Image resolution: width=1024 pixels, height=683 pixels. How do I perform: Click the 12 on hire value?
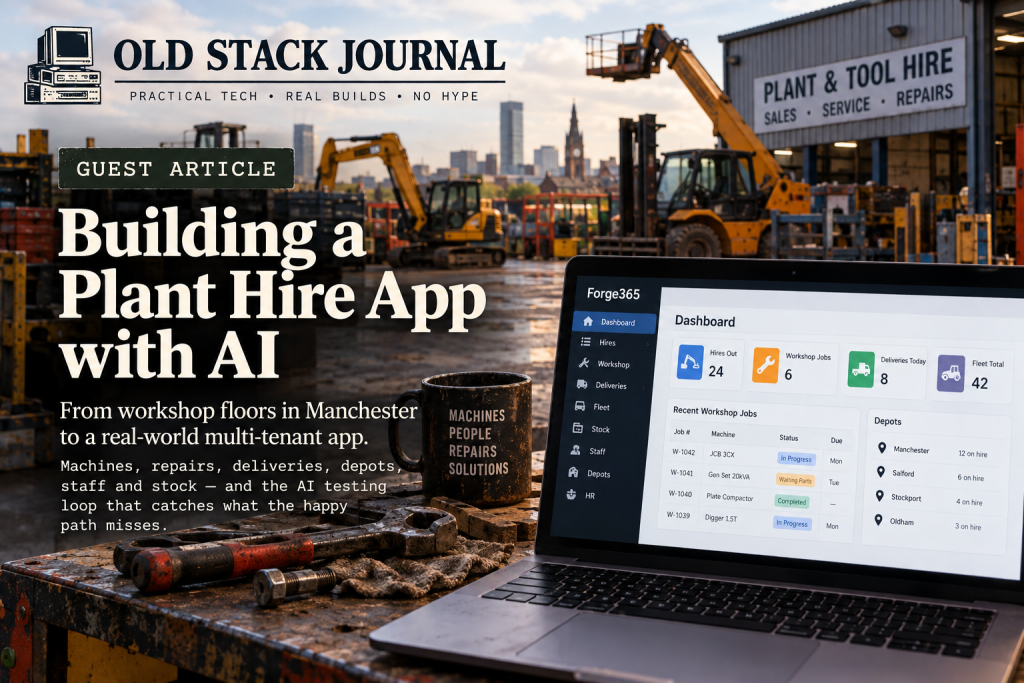coord(972,454)
